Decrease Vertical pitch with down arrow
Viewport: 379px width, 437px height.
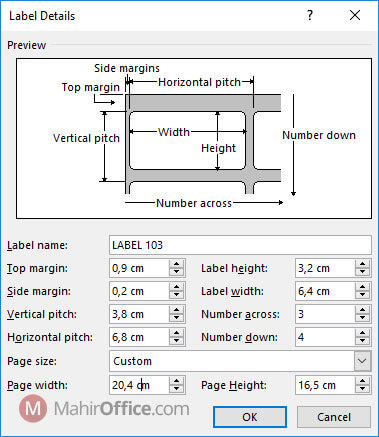pos(176,318)
